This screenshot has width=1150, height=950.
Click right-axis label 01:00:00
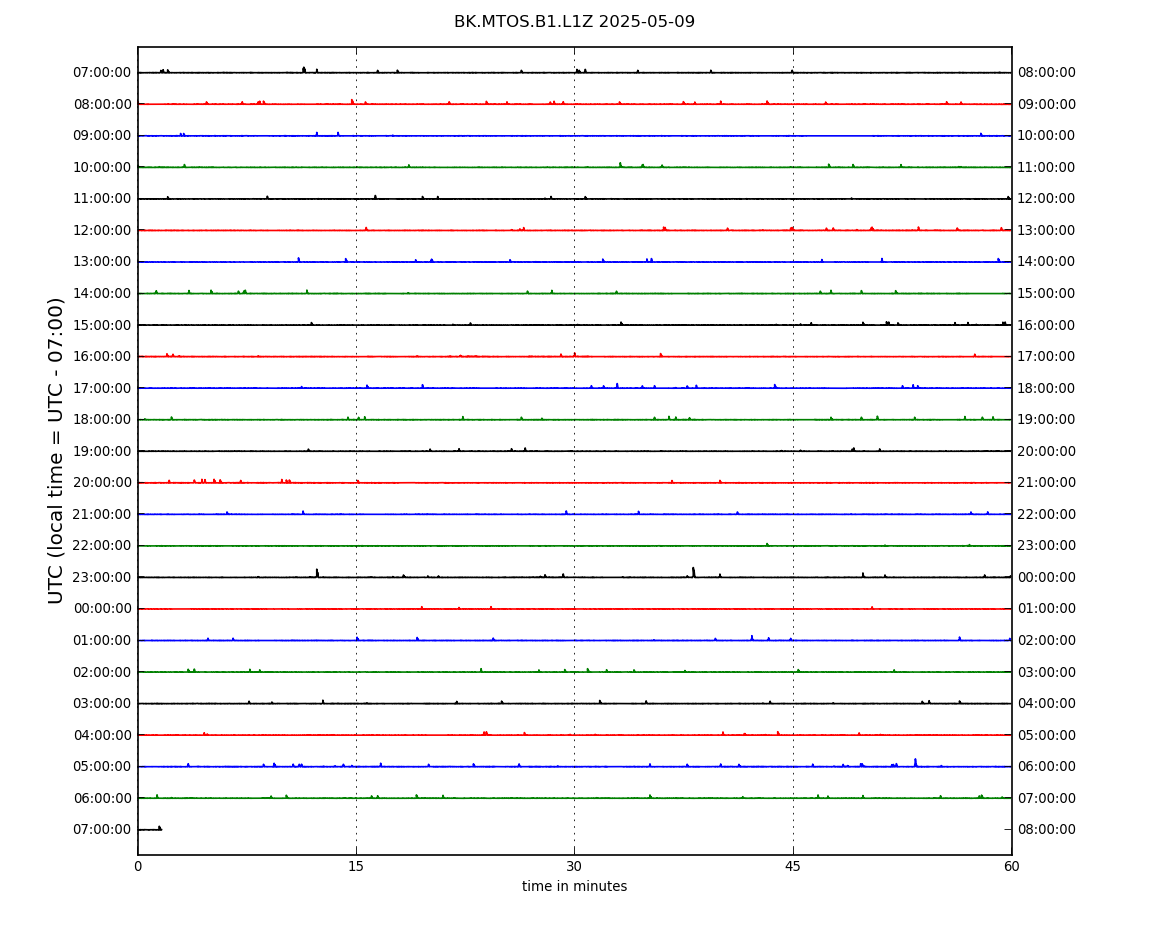coord(1047,609)
